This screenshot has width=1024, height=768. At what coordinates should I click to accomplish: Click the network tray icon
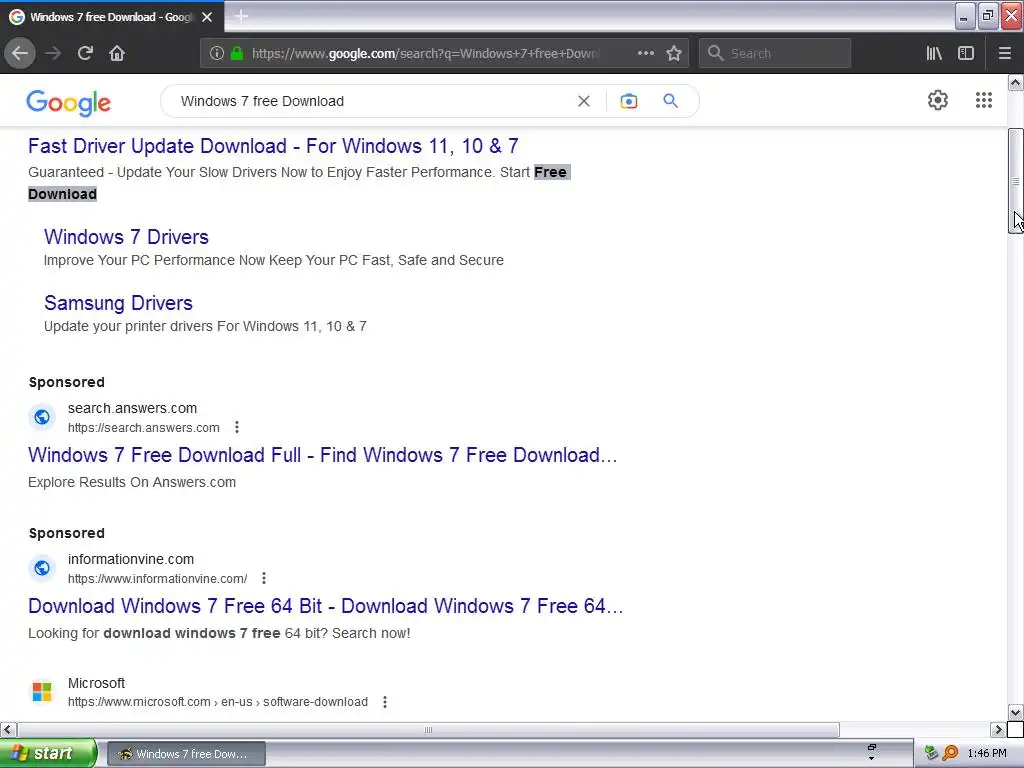931,754
